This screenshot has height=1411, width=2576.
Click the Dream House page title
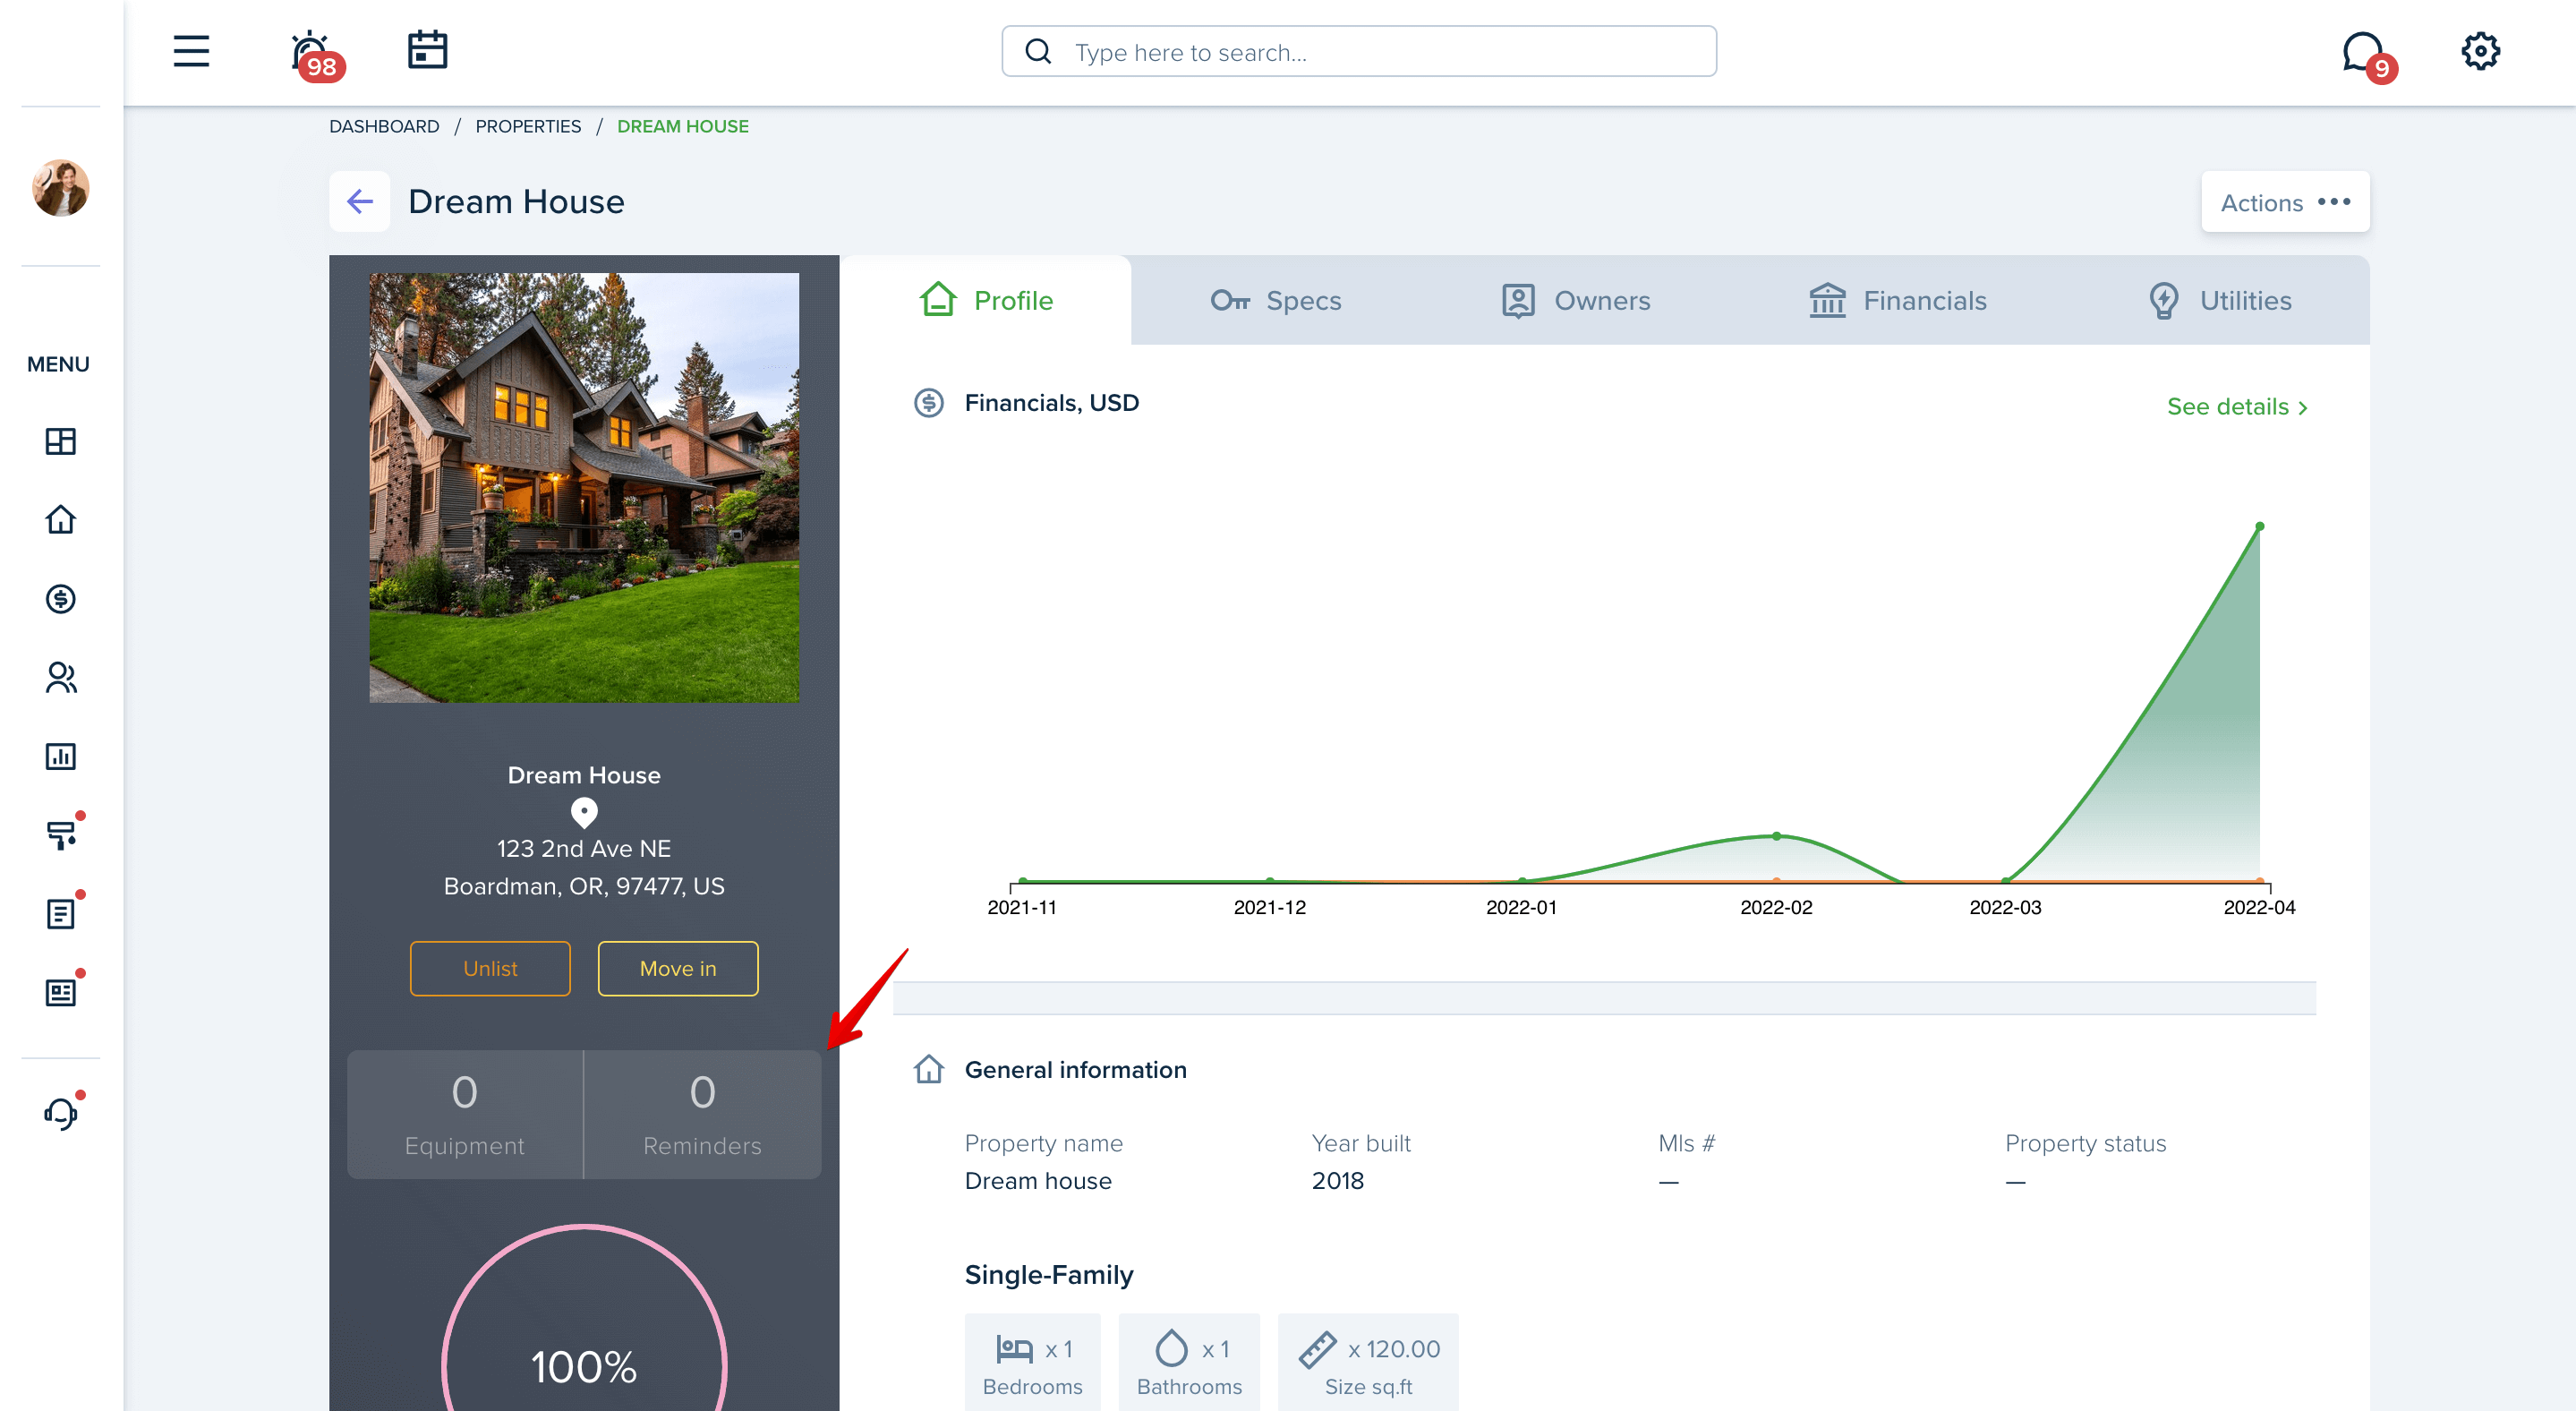tap(516, 202)
